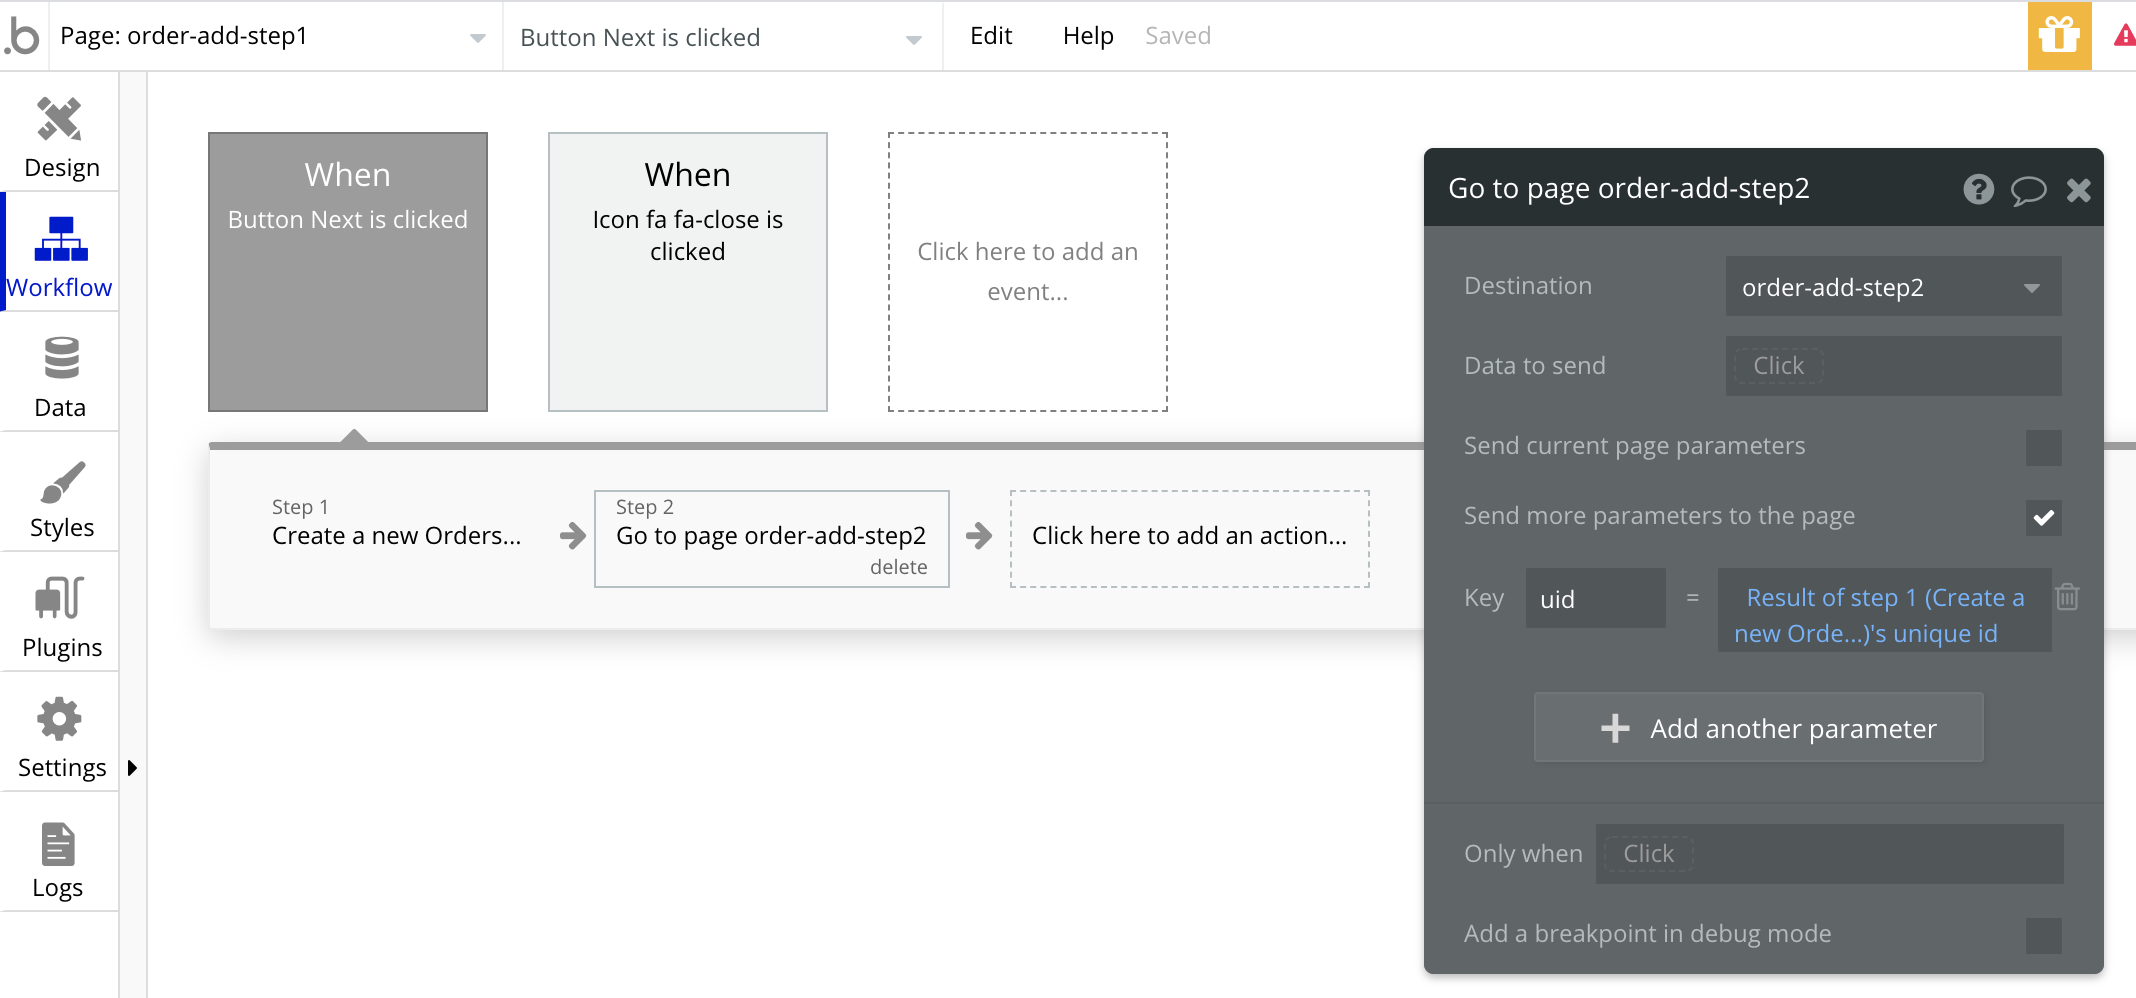Enable Send current page parameters checkbox
Viewport: 2136px width, 998px height.
(2043, 447)
